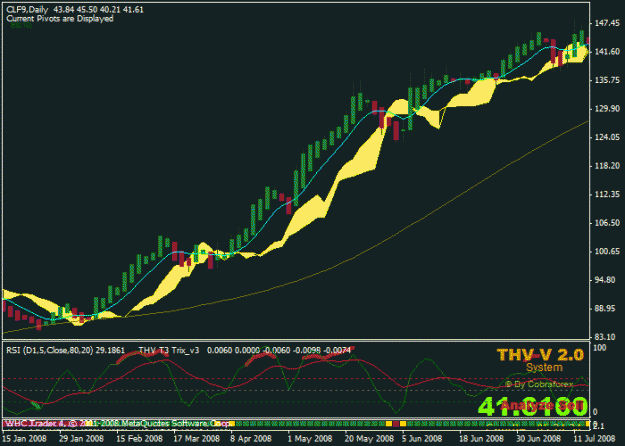Click the '15 Feb 2008' time axis label
The height and width of the screenshot is (446, 625).
[x=140, y=439]
